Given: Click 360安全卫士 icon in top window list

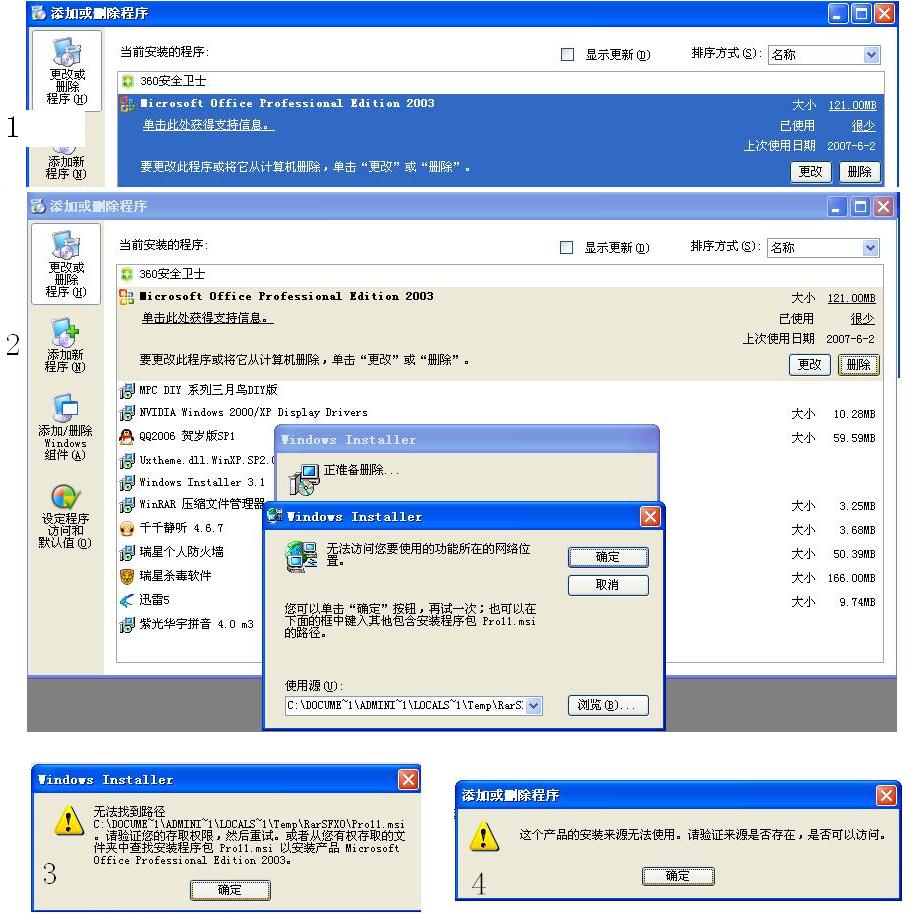Looking at the screenshot, I should (x=128, y=81).
